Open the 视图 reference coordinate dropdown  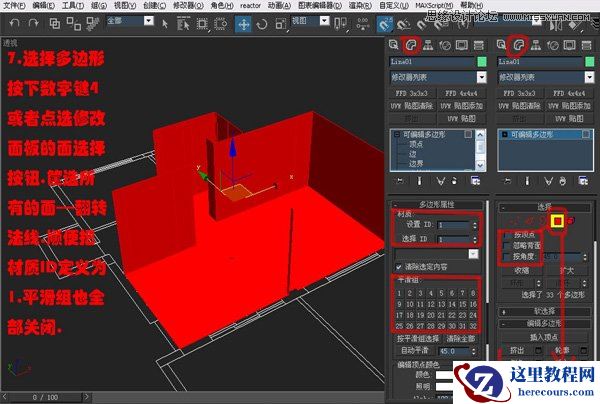pyautogui.click(x=324, y=21)
